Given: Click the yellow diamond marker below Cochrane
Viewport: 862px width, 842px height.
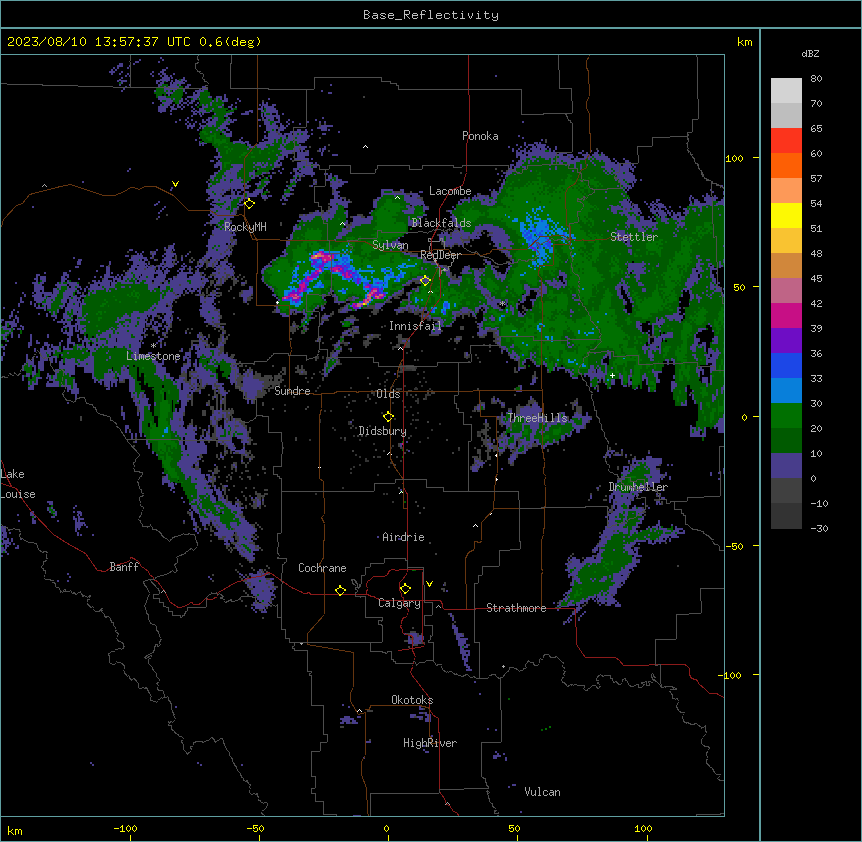Looking at the screenshot, I should [x=340, y=590].
